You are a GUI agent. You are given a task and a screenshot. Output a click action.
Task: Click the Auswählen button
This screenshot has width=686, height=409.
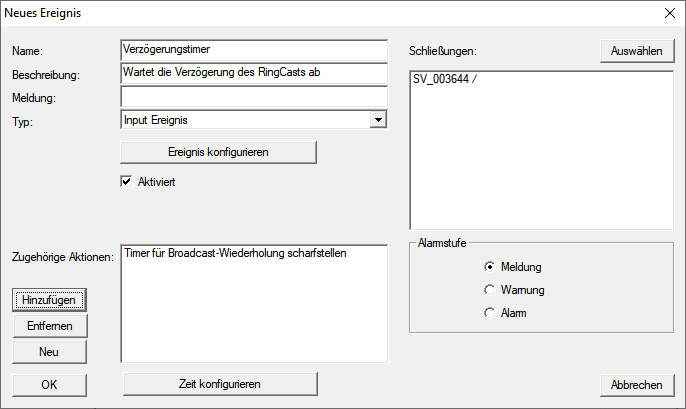coord(637,51)
